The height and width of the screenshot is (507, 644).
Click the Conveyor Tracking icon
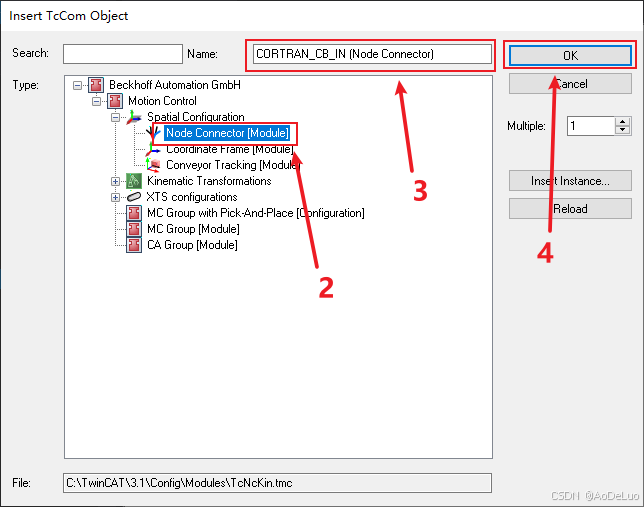153,165
